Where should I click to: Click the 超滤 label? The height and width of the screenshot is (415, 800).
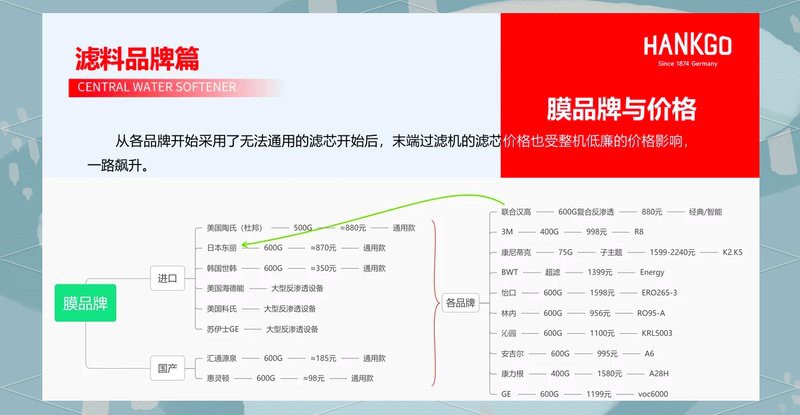pos(552,272)
